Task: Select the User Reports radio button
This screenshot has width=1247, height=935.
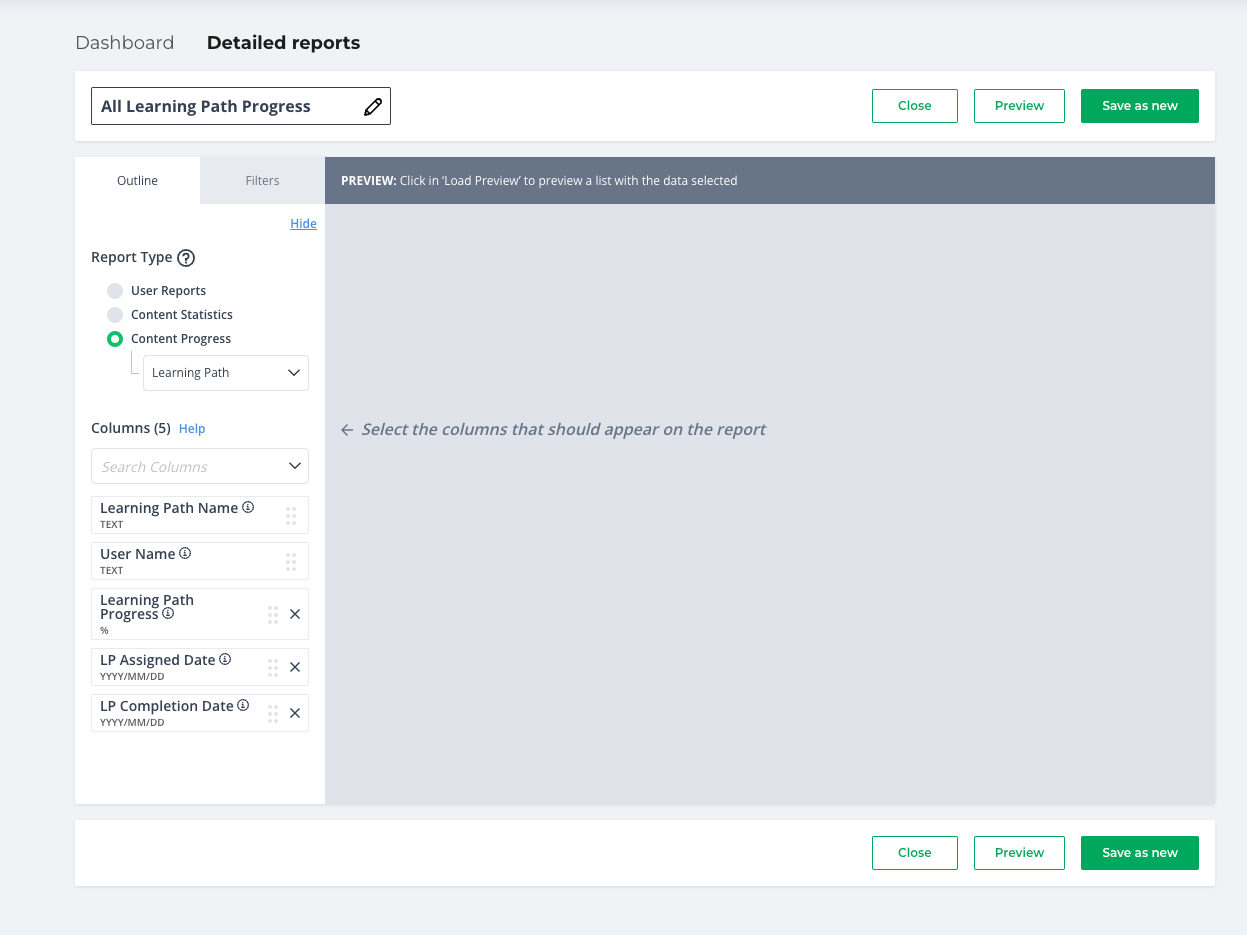Action: (x=115, y=291)
